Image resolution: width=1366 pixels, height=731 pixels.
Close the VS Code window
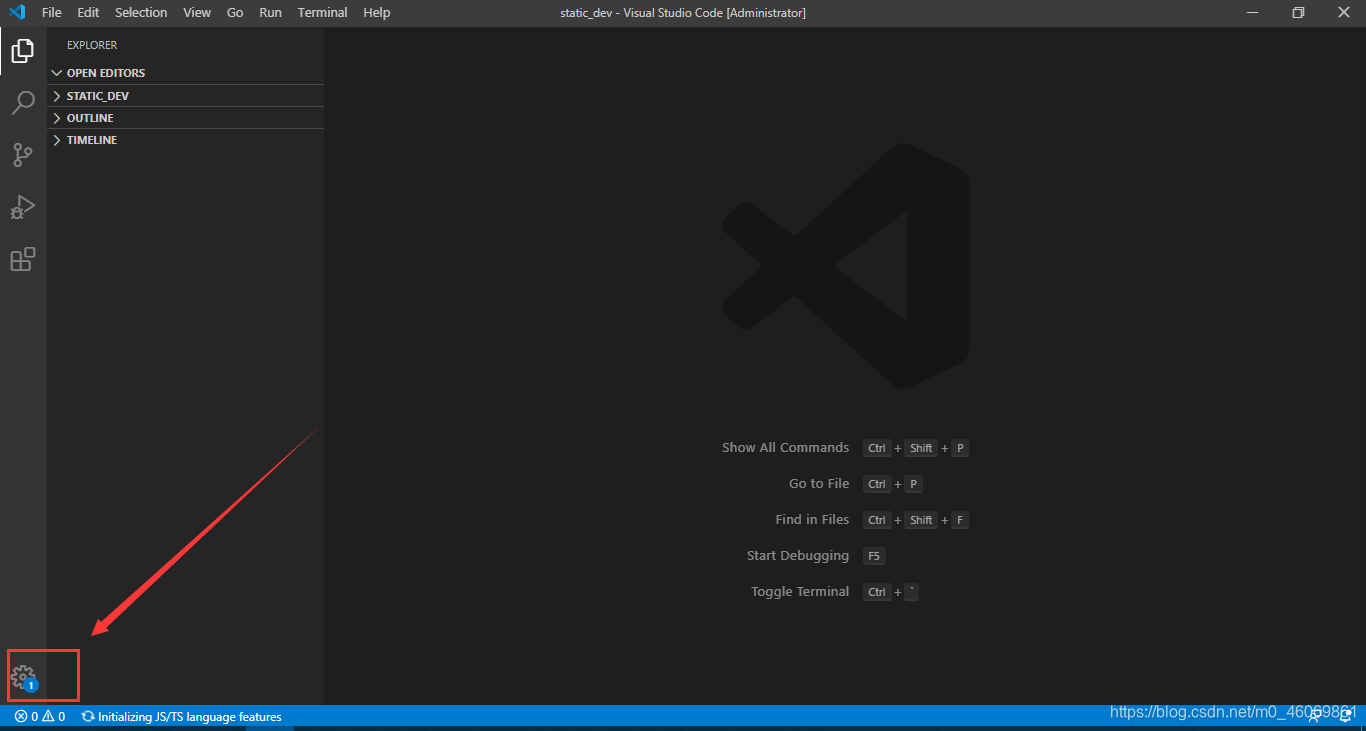point(1344,13)
